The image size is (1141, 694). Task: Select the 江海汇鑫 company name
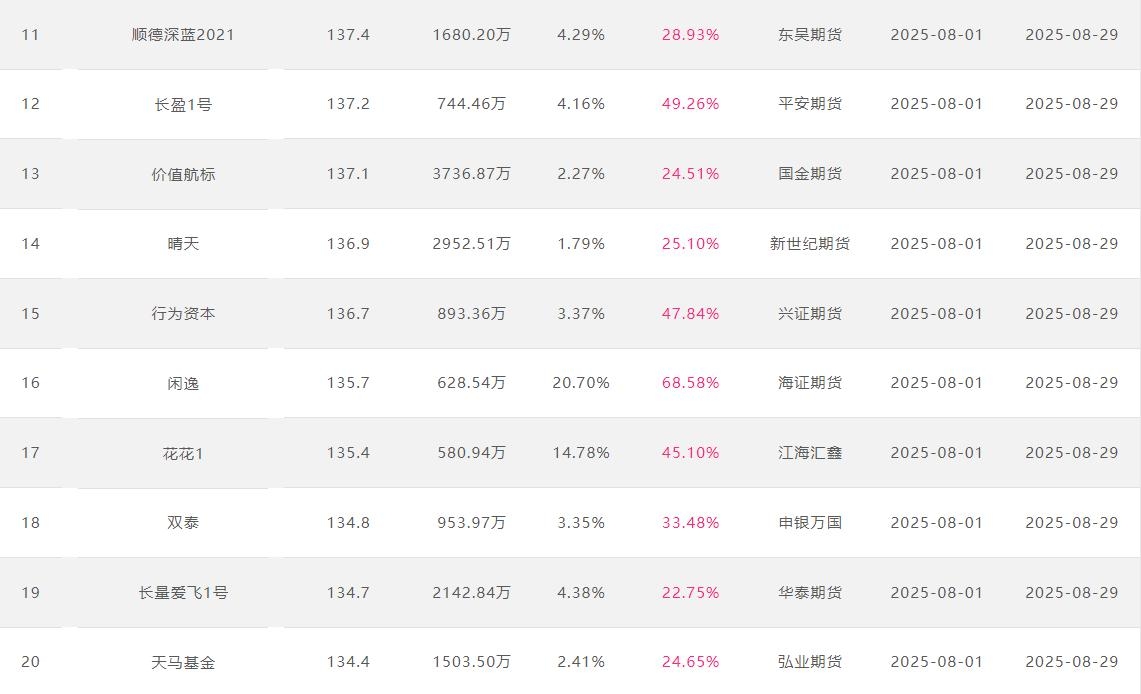810,453
